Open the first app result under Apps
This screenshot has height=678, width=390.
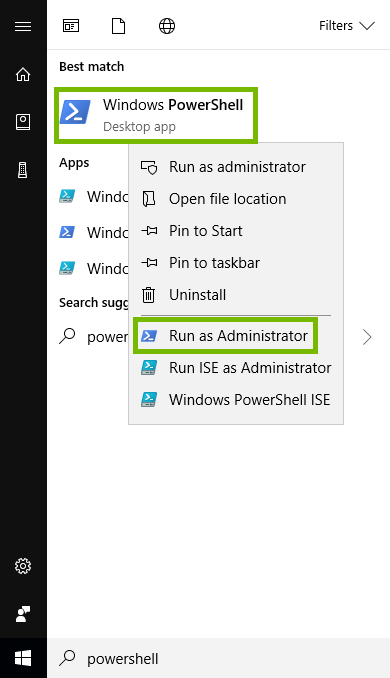[x=94, y=197]
